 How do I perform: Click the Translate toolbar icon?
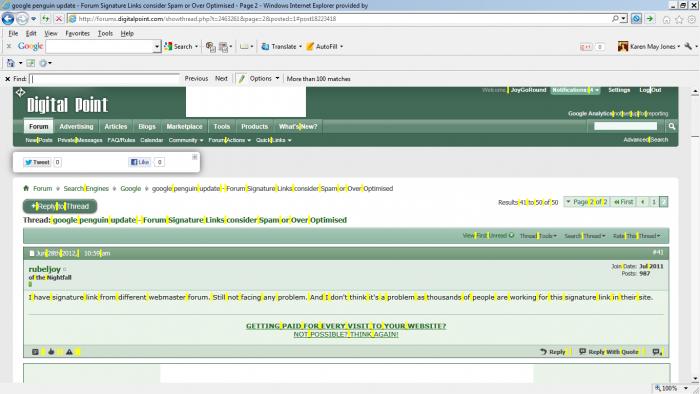tap(265, 46)
